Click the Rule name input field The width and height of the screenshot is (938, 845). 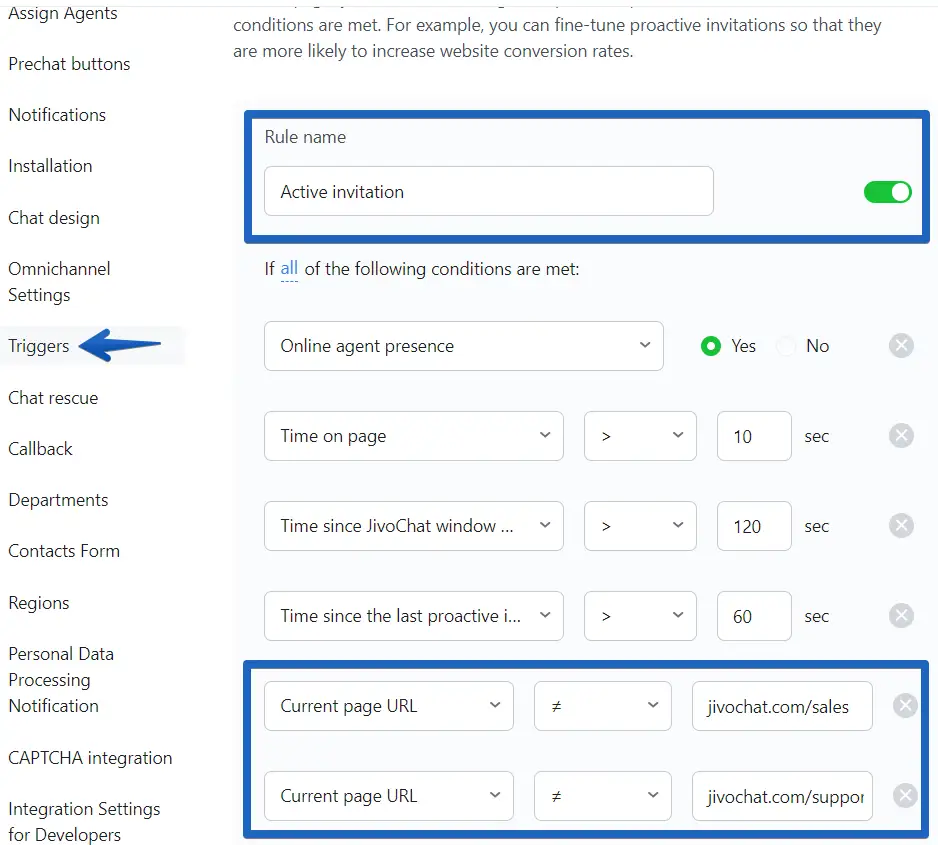coord(488,192)
